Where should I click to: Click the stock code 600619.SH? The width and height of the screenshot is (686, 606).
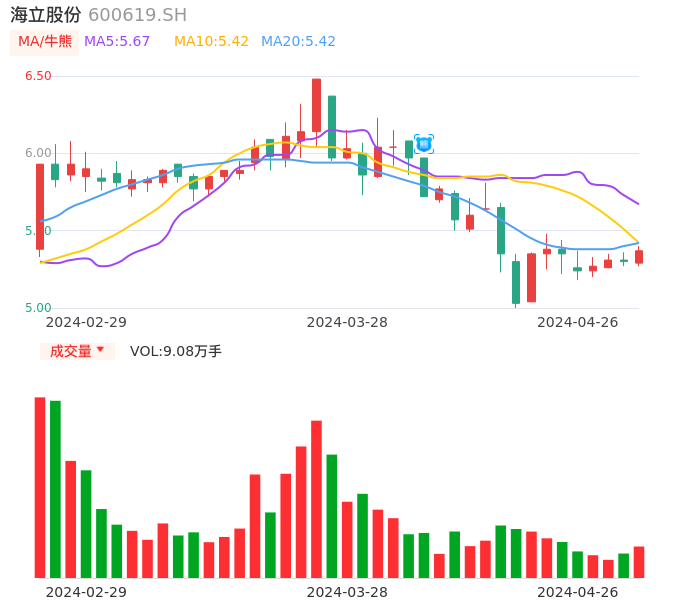[x=137, y=15]
